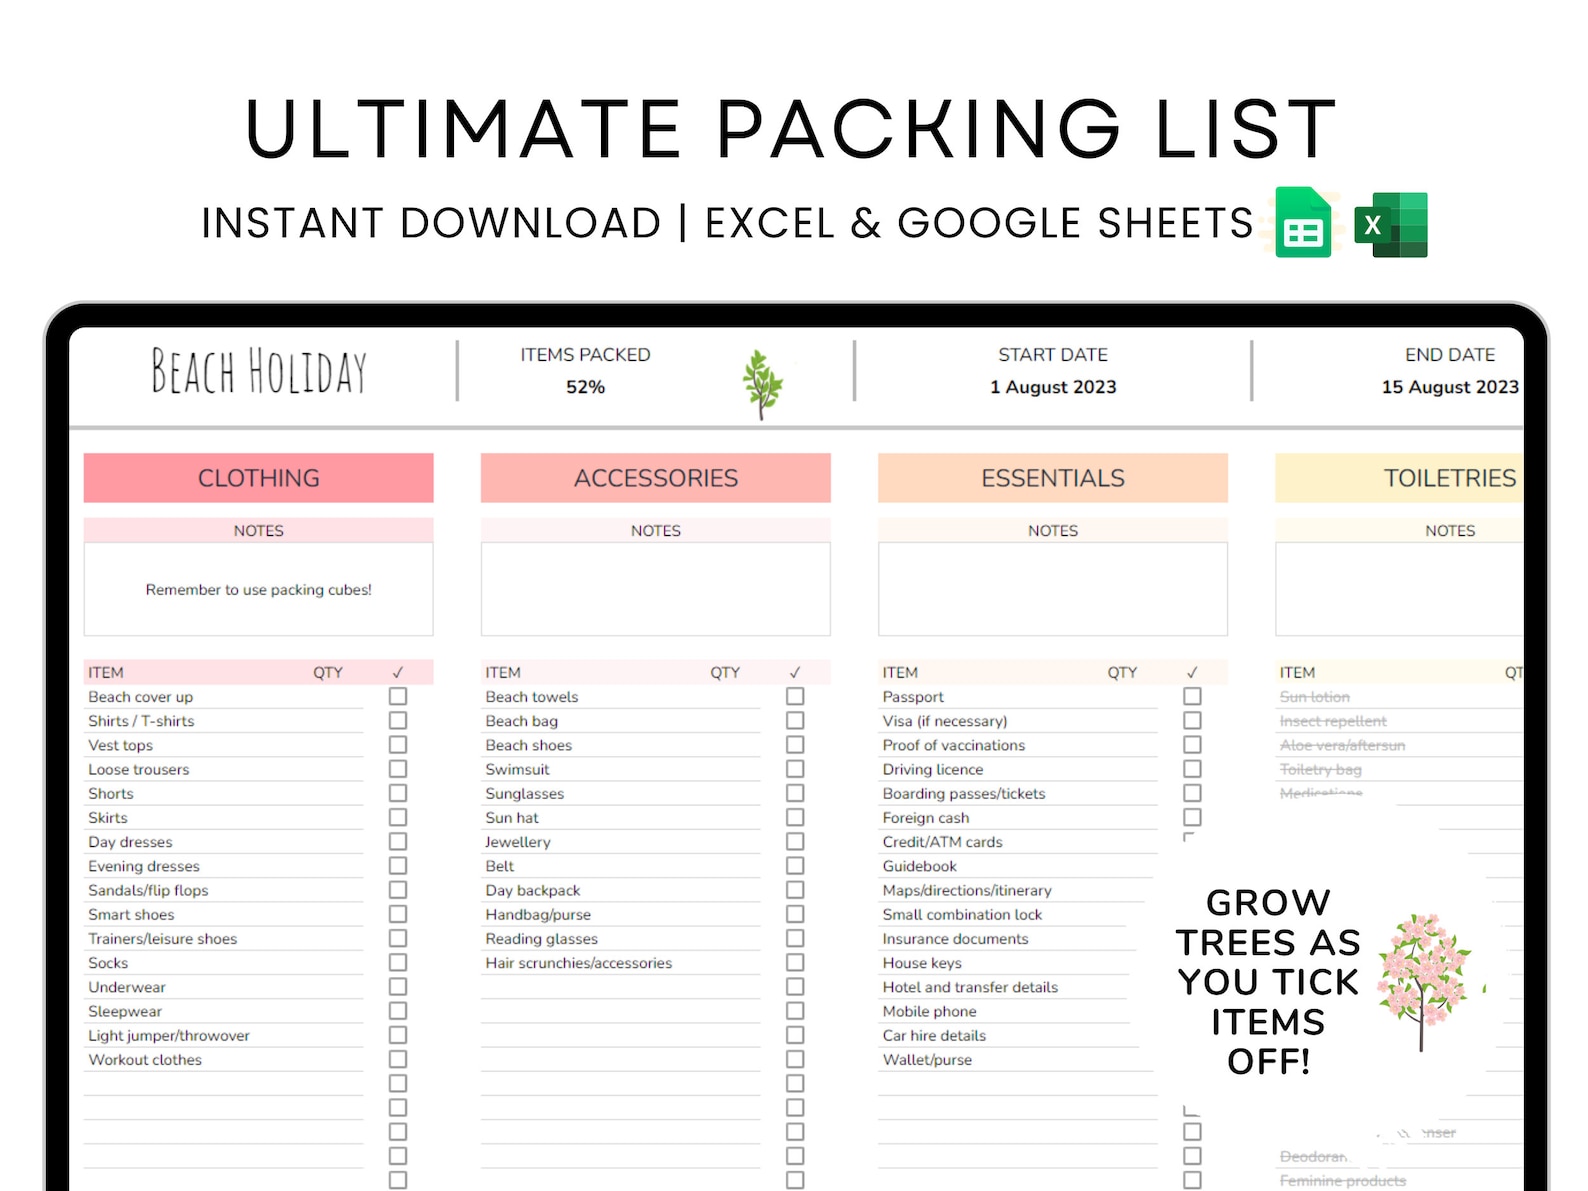This screenshot has width=1588, height=1191.
Task: Click the Clothing QTY column header
Action: pyautogui.click(x=328, y=672)
